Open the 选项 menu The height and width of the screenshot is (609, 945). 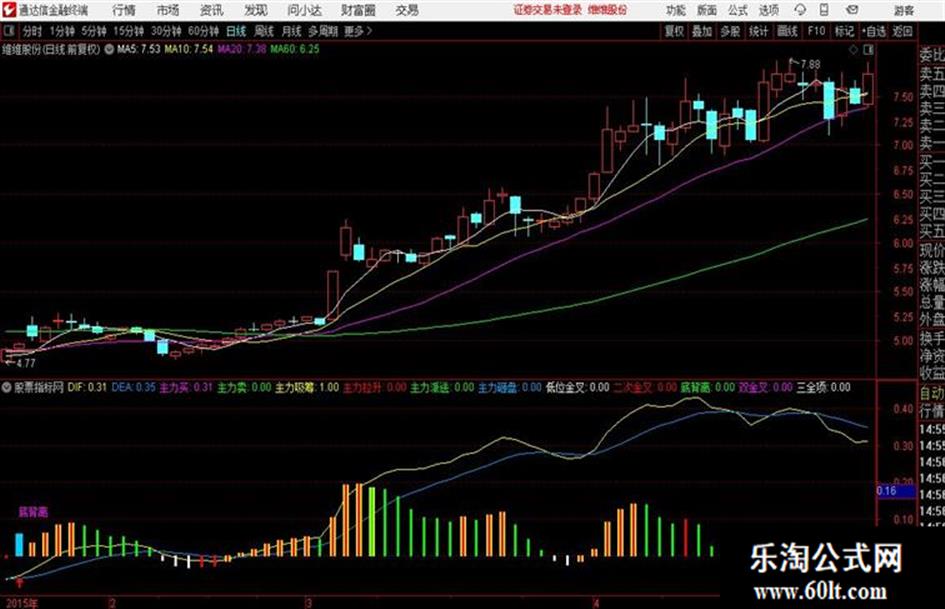point(769,10)
